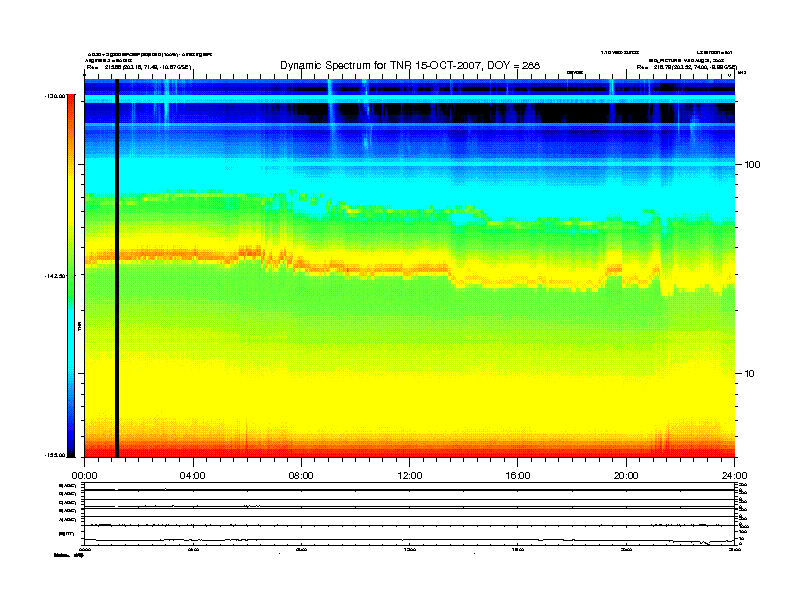
Task: Click the 16:00 time axis label
Action: [518, 476]
